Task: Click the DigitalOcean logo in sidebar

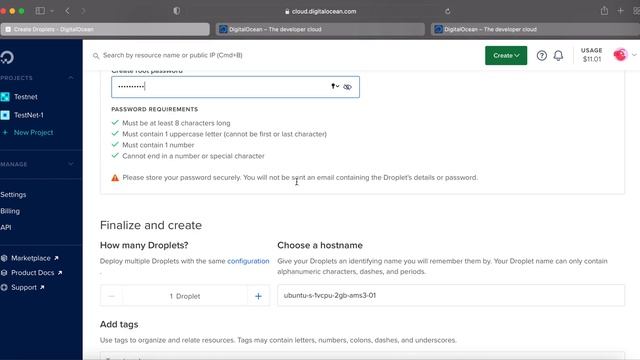Action: click(x=7, y=58)
